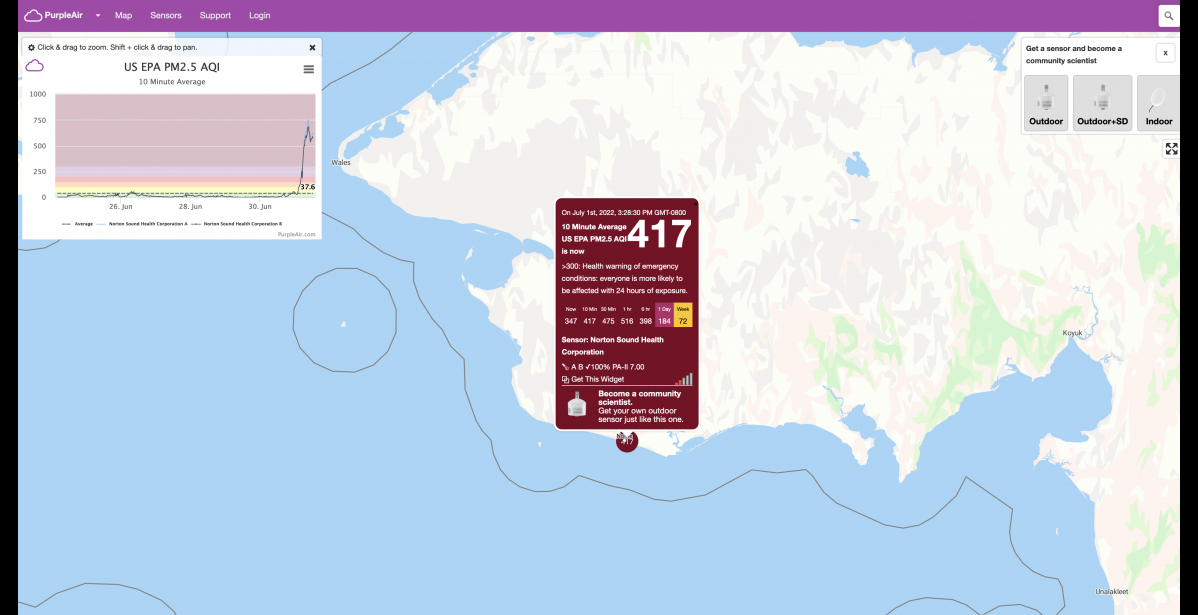Click the US EPA PM2.5 AQI chart title
This screenshot has height=615, width=1198.
point(172,67)
